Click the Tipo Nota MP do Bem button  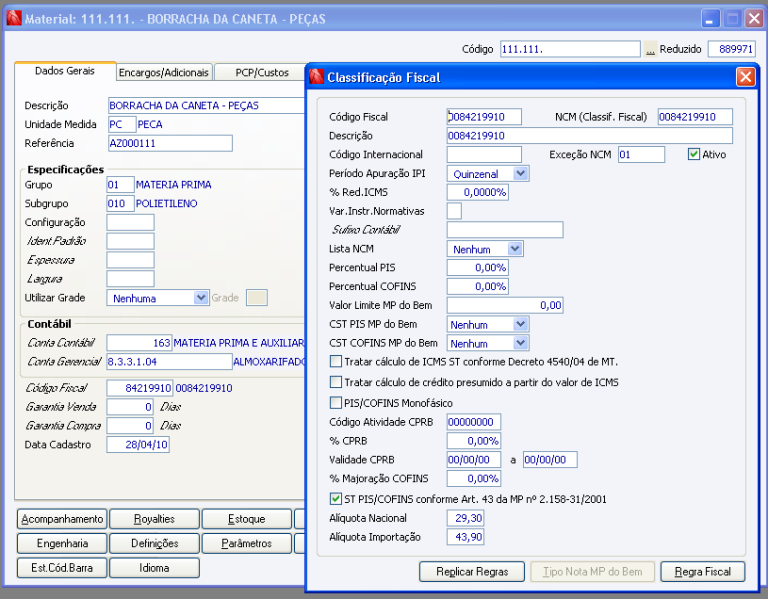(592, 572)
